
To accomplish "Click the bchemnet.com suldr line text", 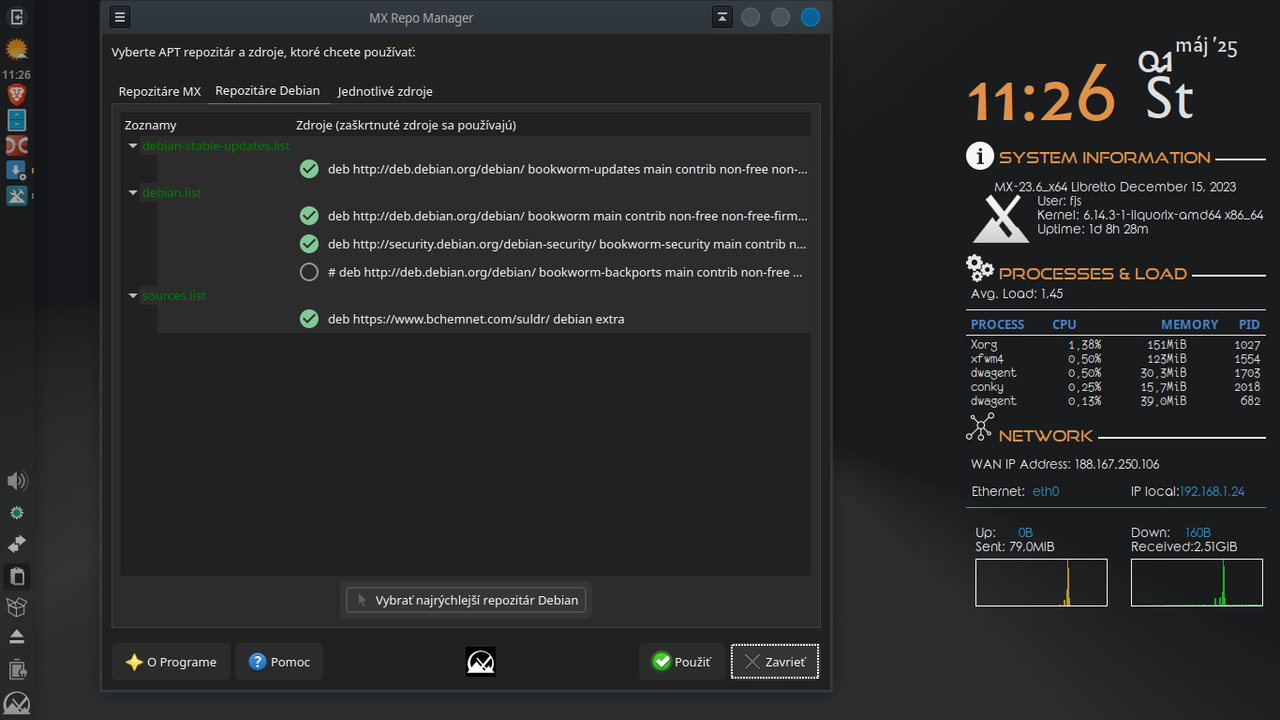I will (476, 319).
